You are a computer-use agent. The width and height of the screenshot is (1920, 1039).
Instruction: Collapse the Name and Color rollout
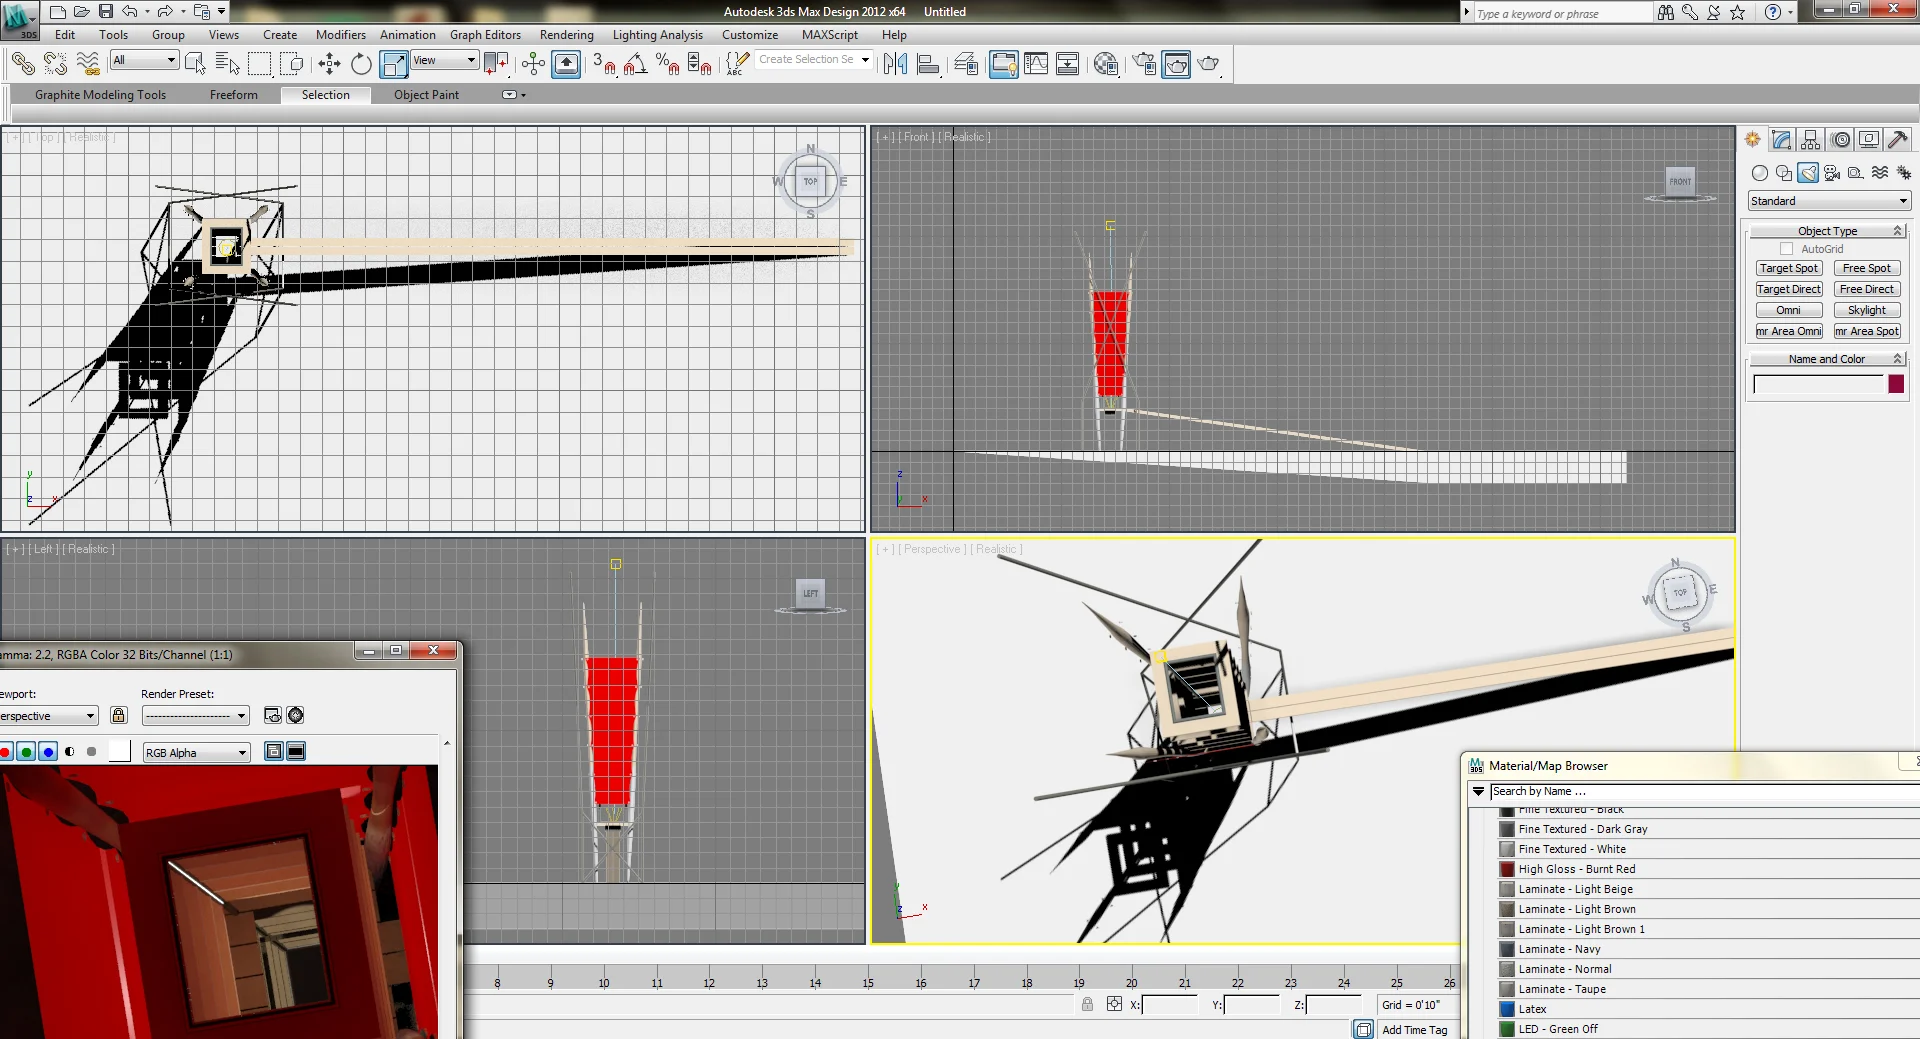[1827, 359]
